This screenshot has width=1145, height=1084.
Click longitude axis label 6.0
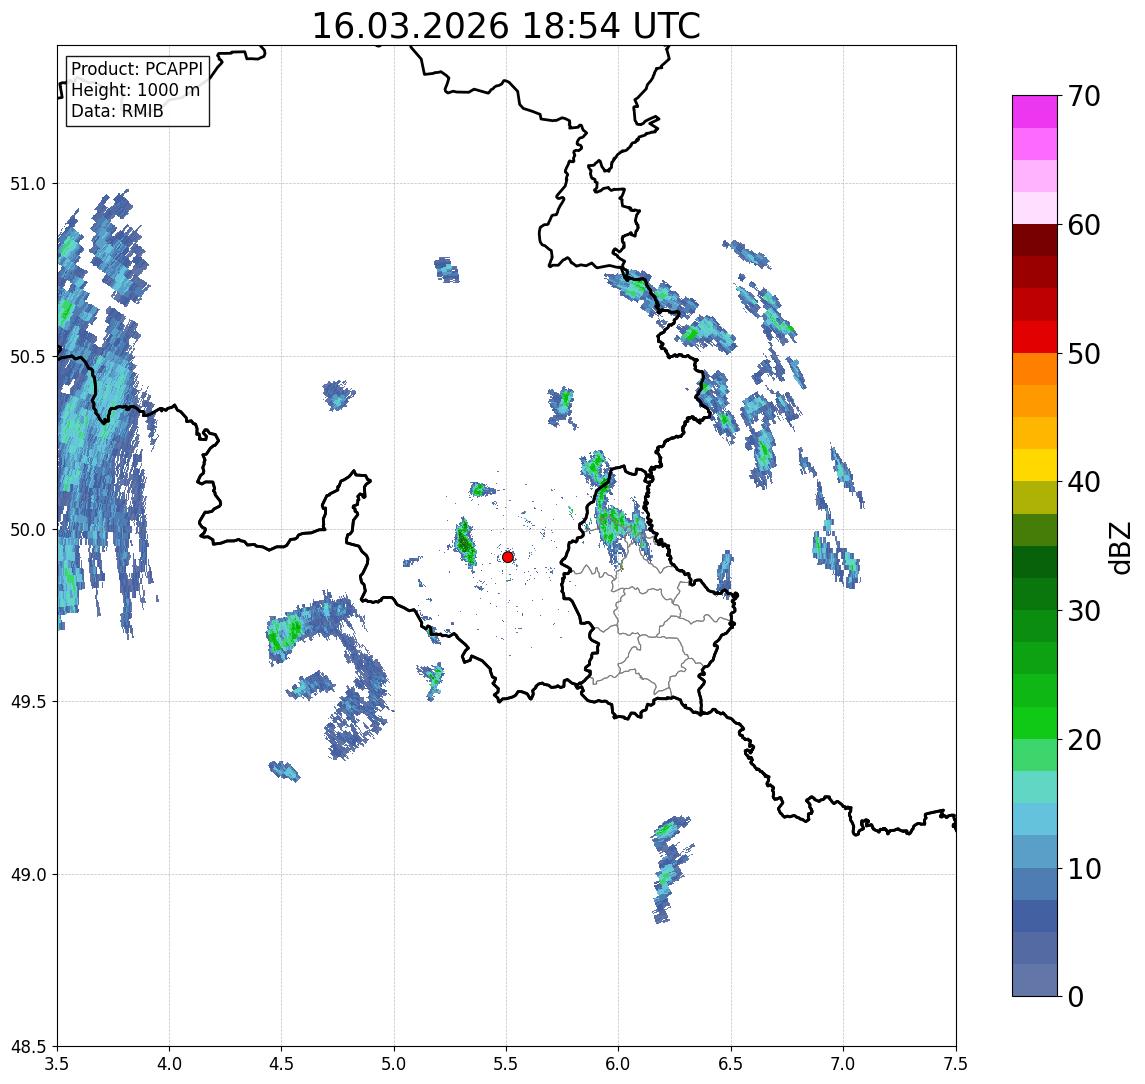coord(619,1064)
